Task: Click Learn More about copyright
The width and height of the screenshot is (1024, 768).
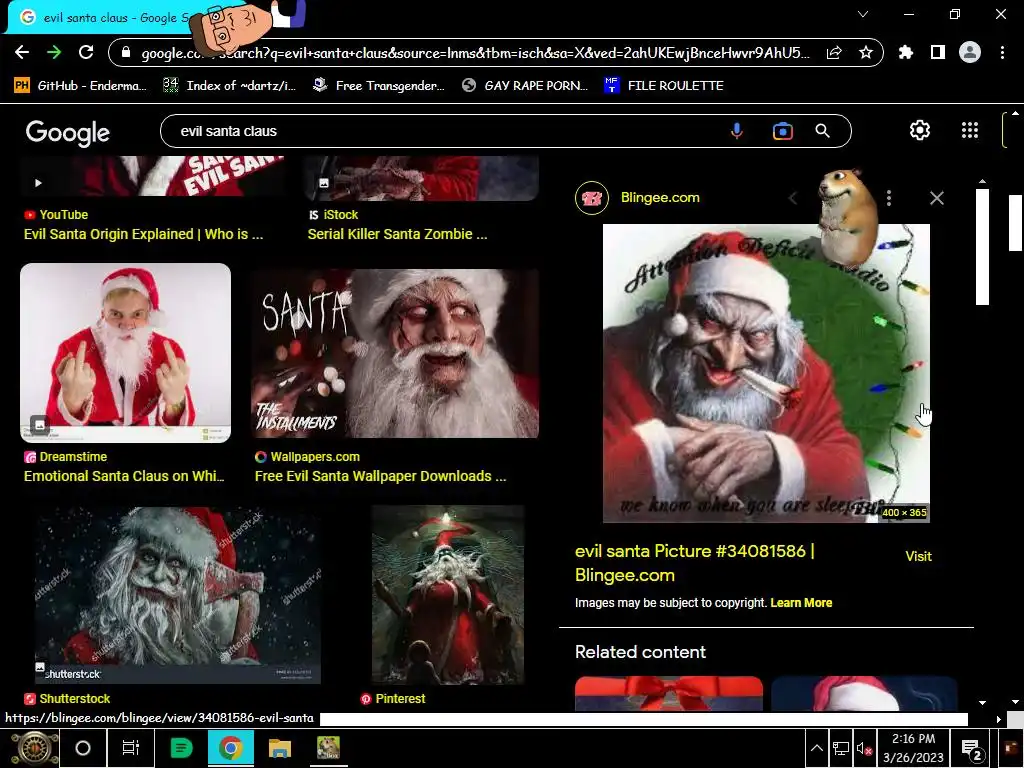Action: 801,603
